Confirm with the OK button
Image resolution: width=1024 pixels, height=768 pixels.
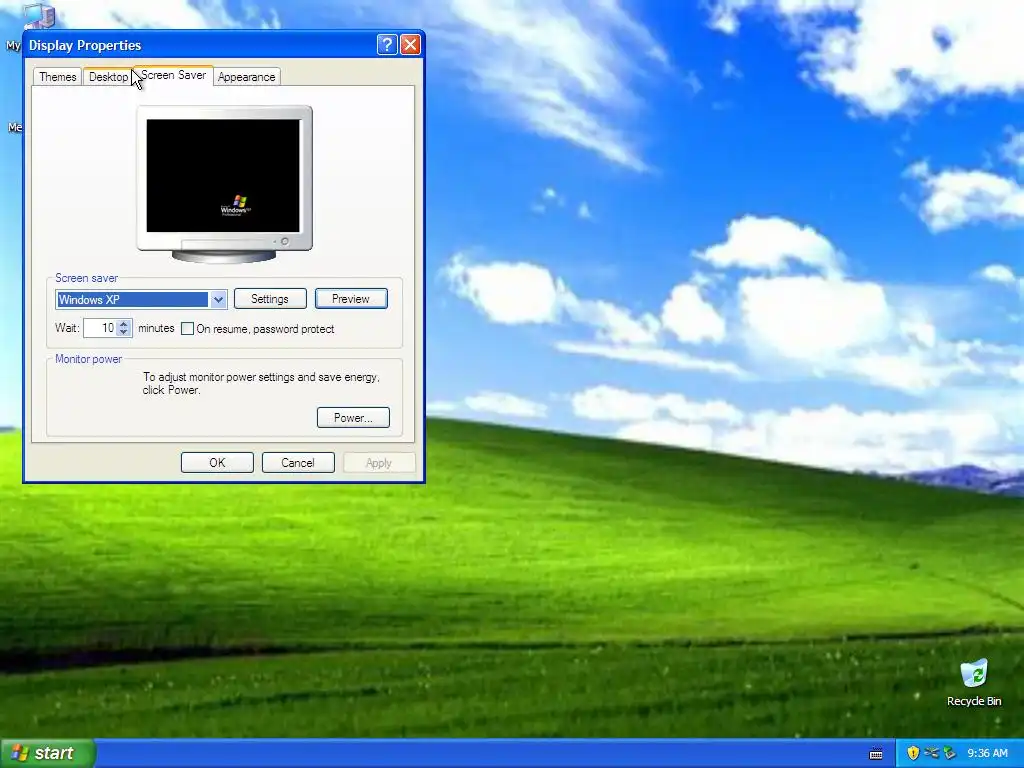coord(217,462)
